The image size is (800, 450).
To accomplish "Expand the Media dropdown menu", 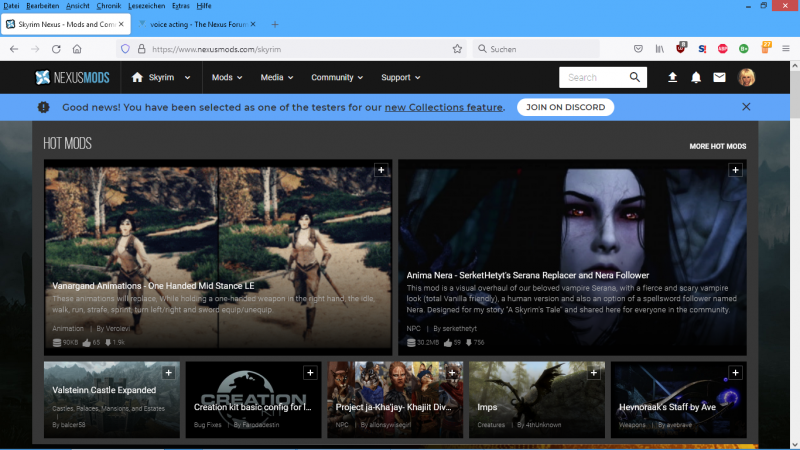I will coord(277,78).
